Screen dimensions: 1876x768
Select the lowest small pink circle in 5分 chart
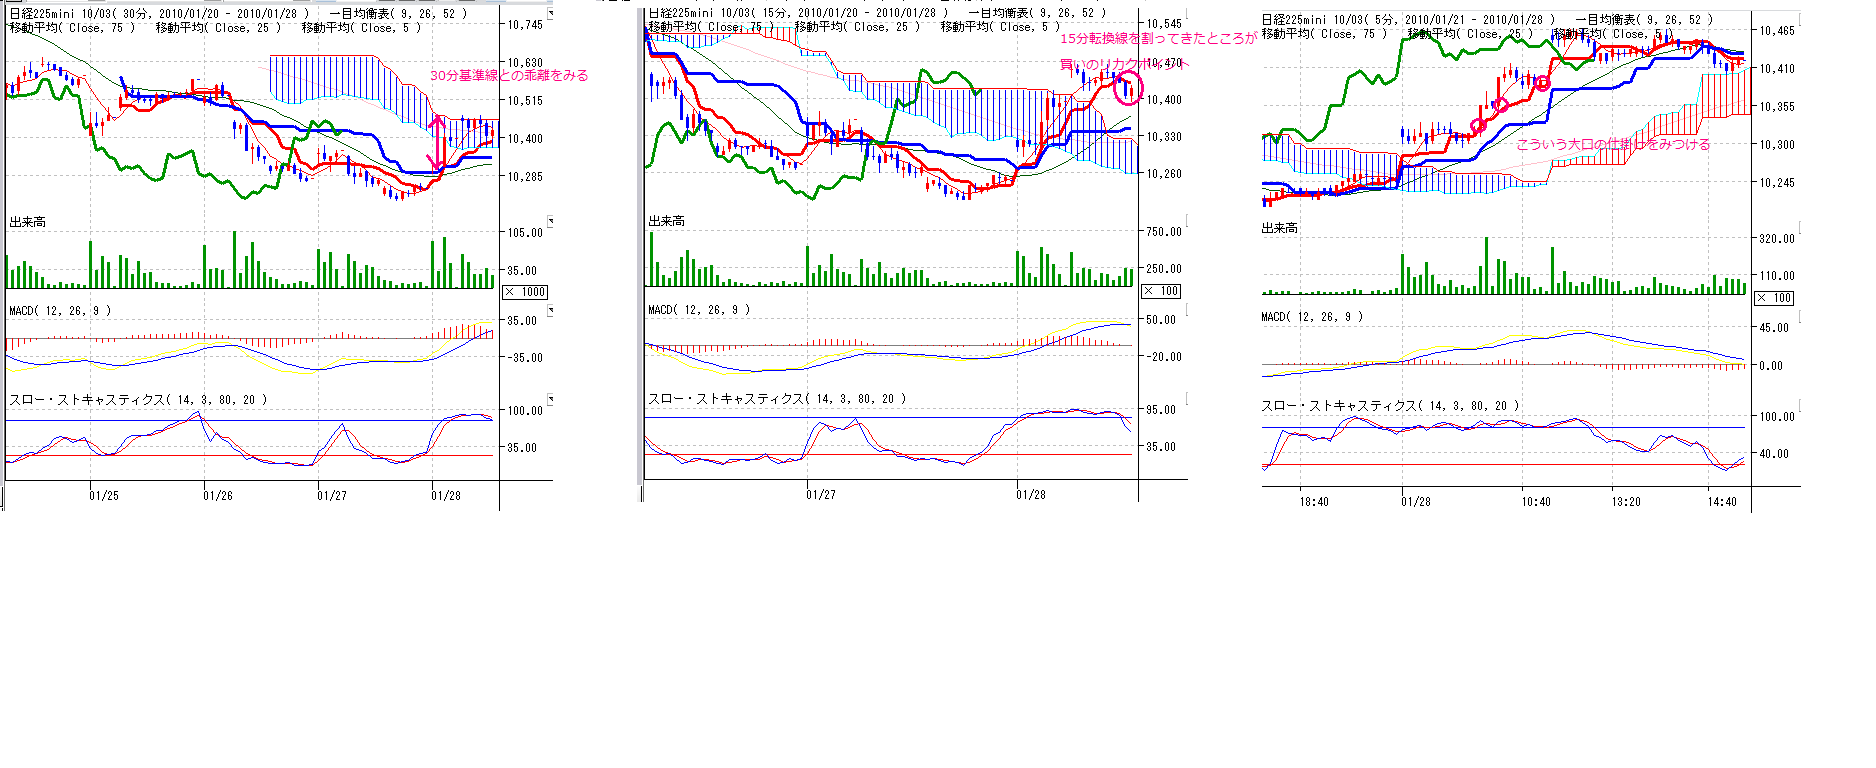pyautogui.click(x=1477, y=126)
